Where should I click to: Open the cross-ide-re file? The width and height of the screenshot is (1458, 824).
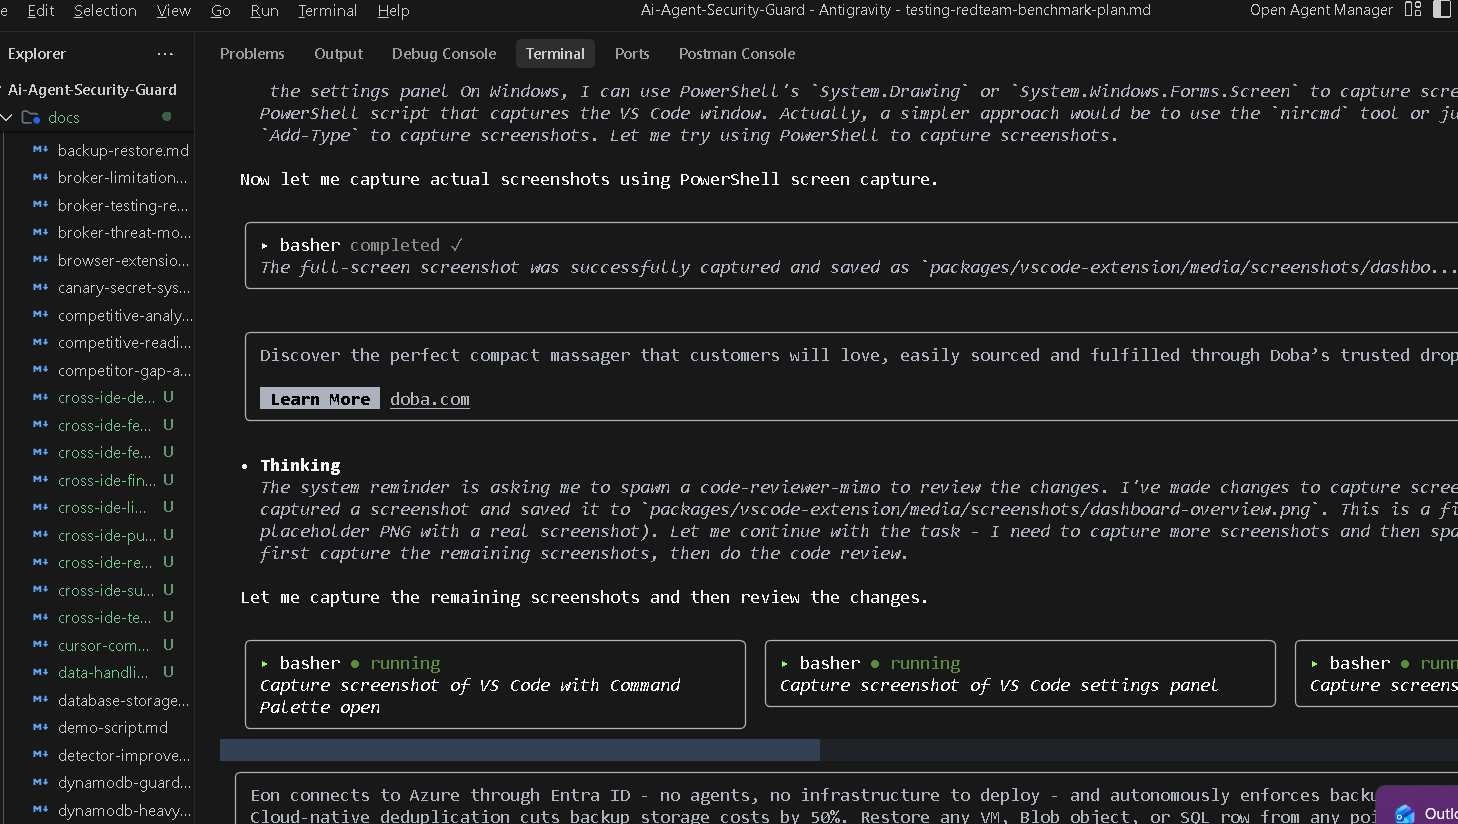click(105, 562)
